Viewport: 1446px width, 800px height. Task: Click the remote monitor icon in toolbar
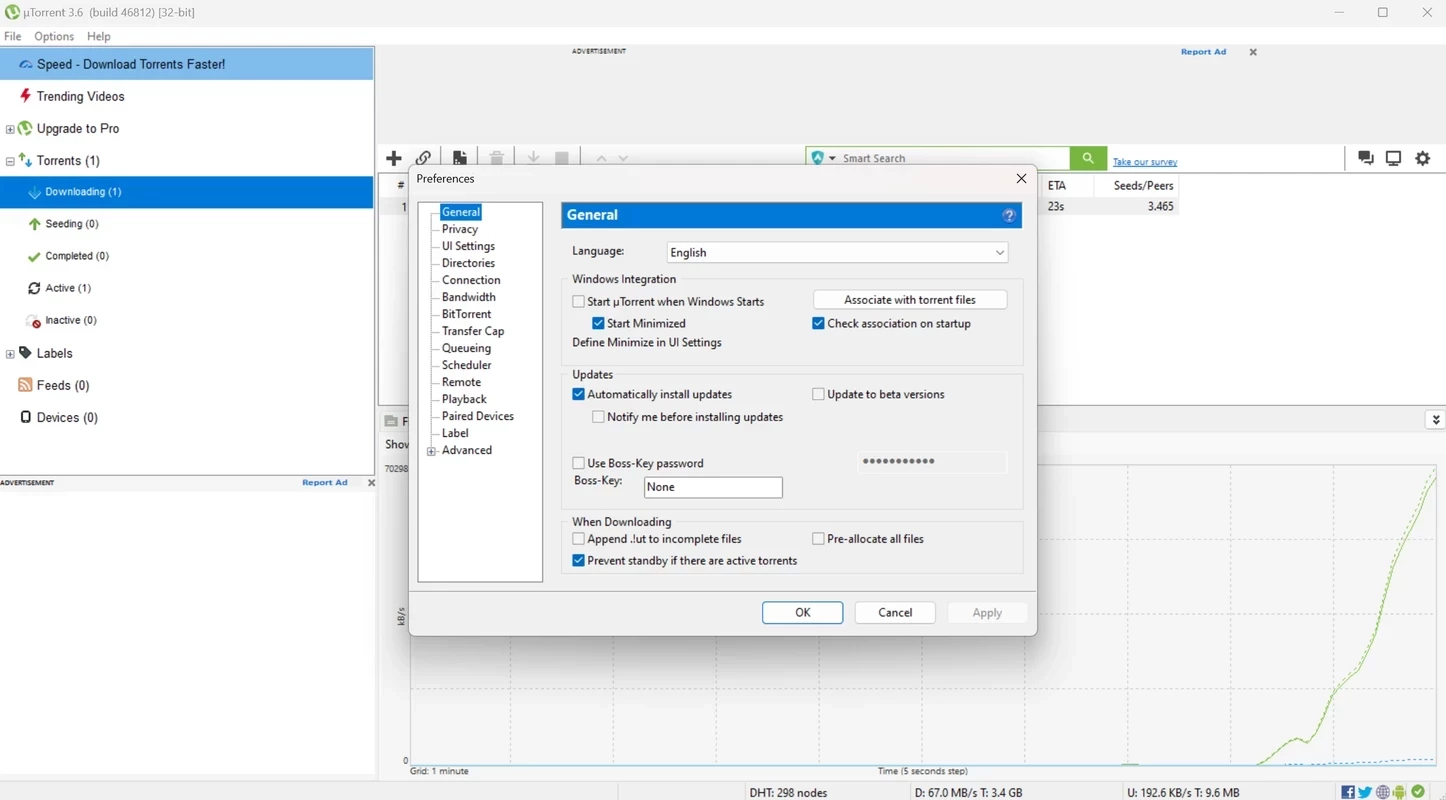[1393, 158]
